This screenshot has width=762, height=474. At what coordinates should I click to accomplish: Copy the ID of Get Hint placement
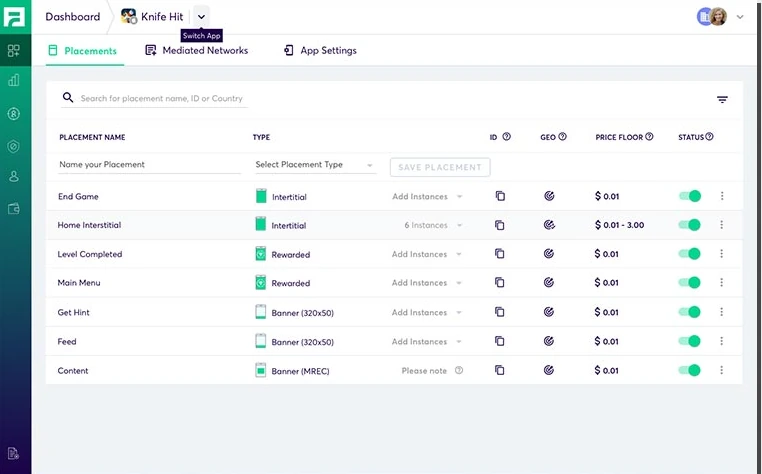[500, 312]
